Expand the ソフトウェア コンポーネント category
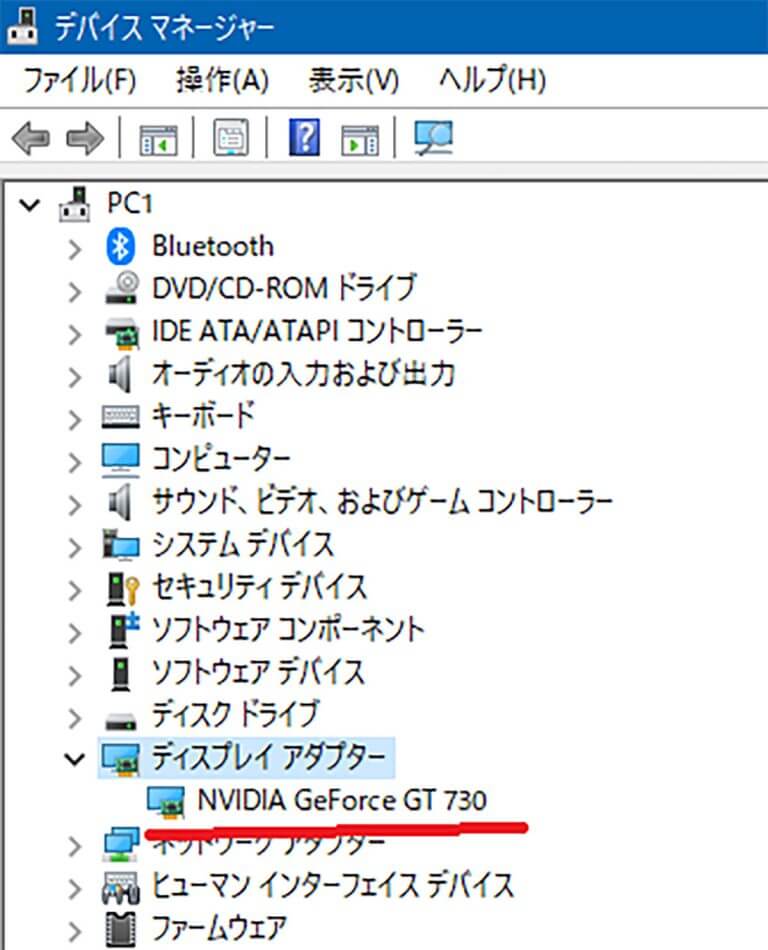 pyautogui.click(x=74, y=633)
